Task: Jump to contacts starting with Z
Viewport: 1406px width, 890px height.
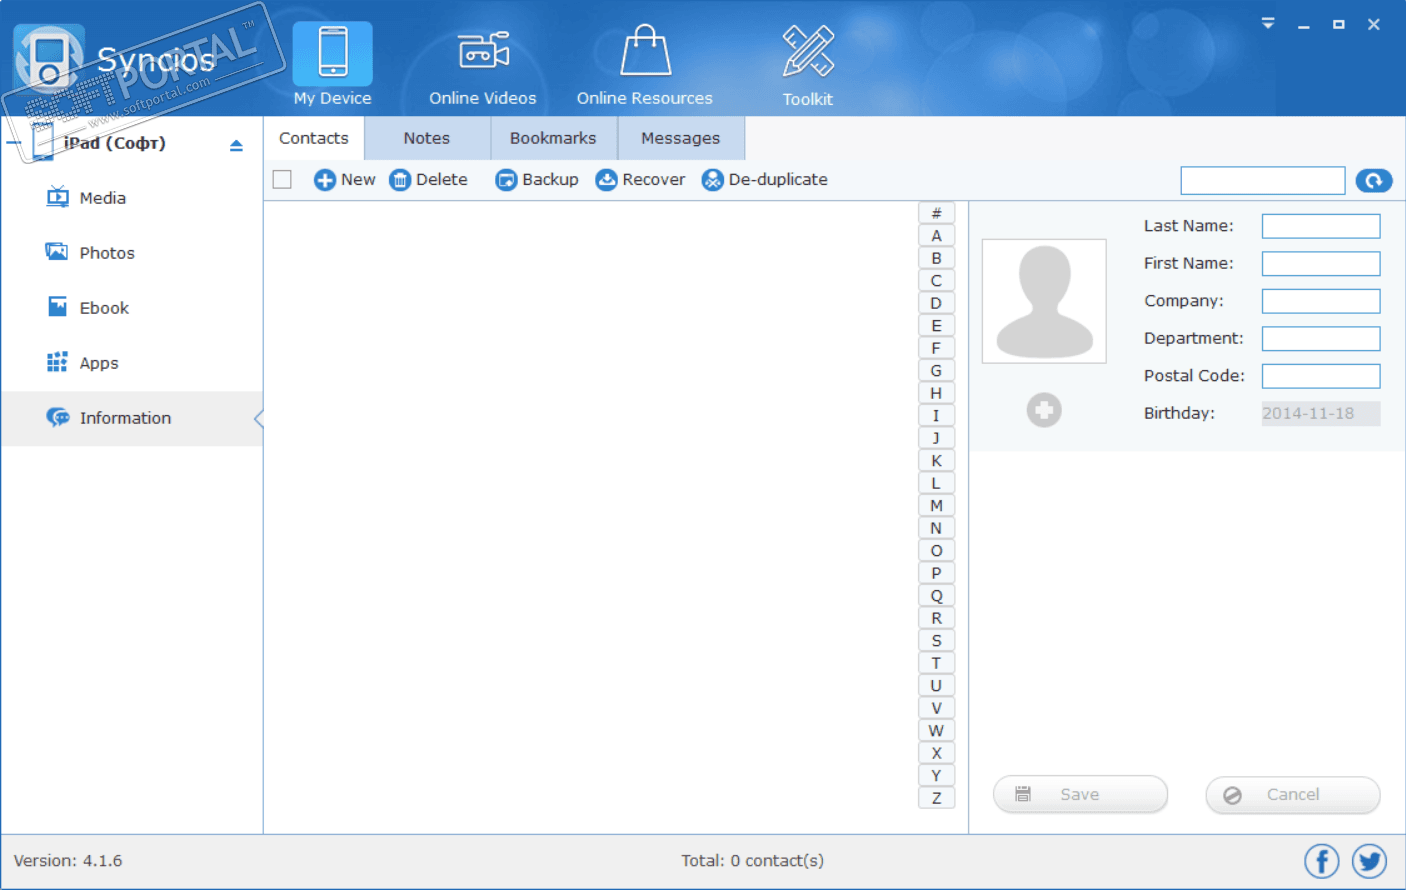Action: (936, 798)
